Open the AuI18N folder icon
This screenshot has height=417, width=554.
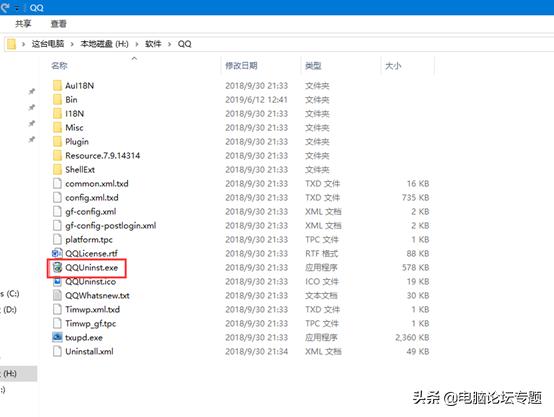57,86
